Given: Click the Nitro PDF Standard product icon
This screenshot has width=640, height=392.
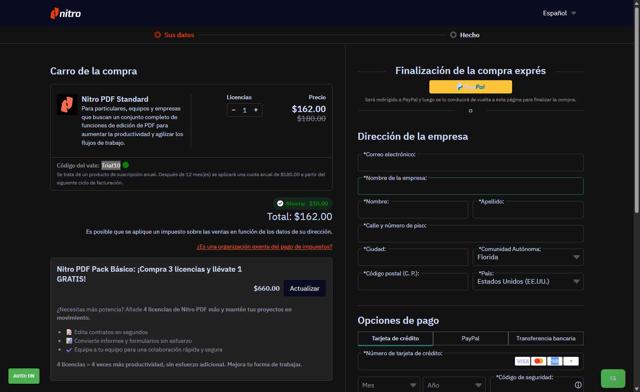Looking at the screenshot, I should (67, 105).
